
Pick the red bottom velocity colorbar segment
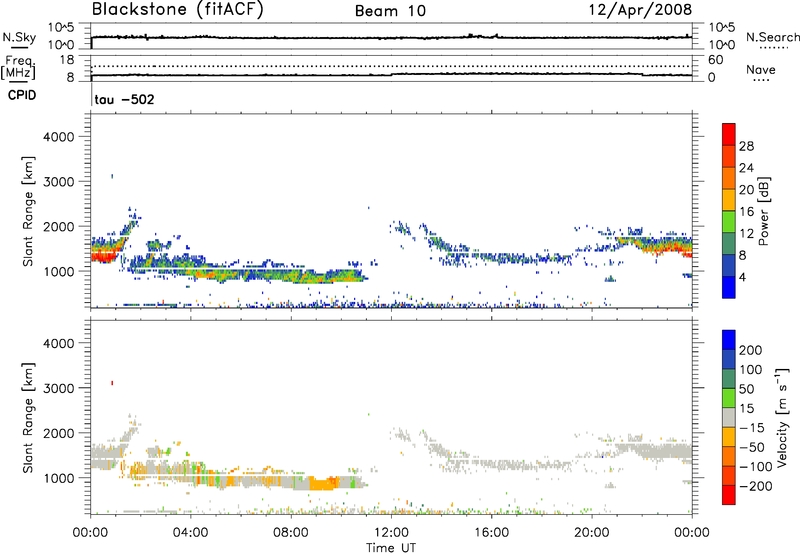[x=729, y=495]
